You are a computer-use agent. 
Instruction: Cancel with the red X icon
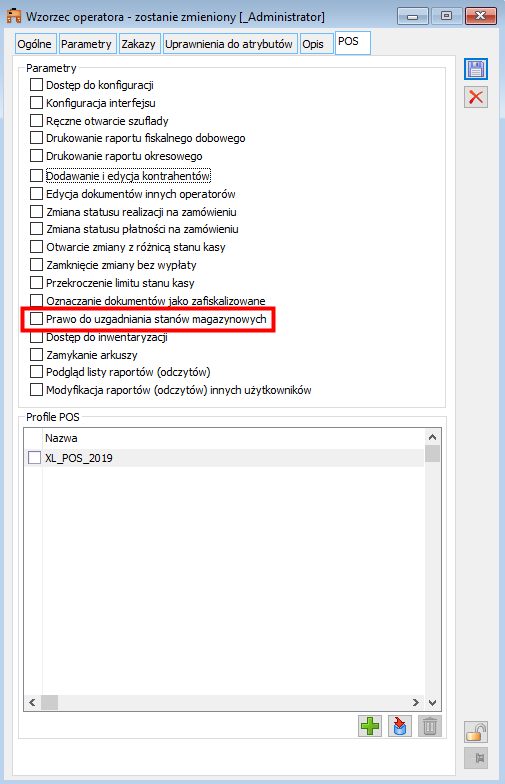(x=476, y=97)
